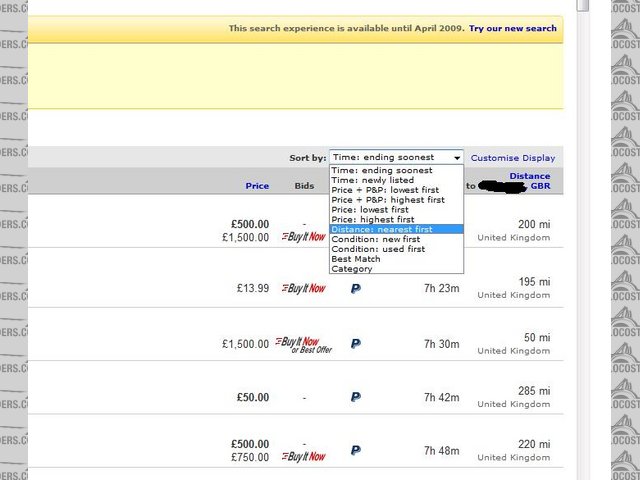Image resolution: width=640 pixels, height=480 pixels.
Task: Click the Buy It Now logo in the £13.99 row
Action: pos(304,288)
